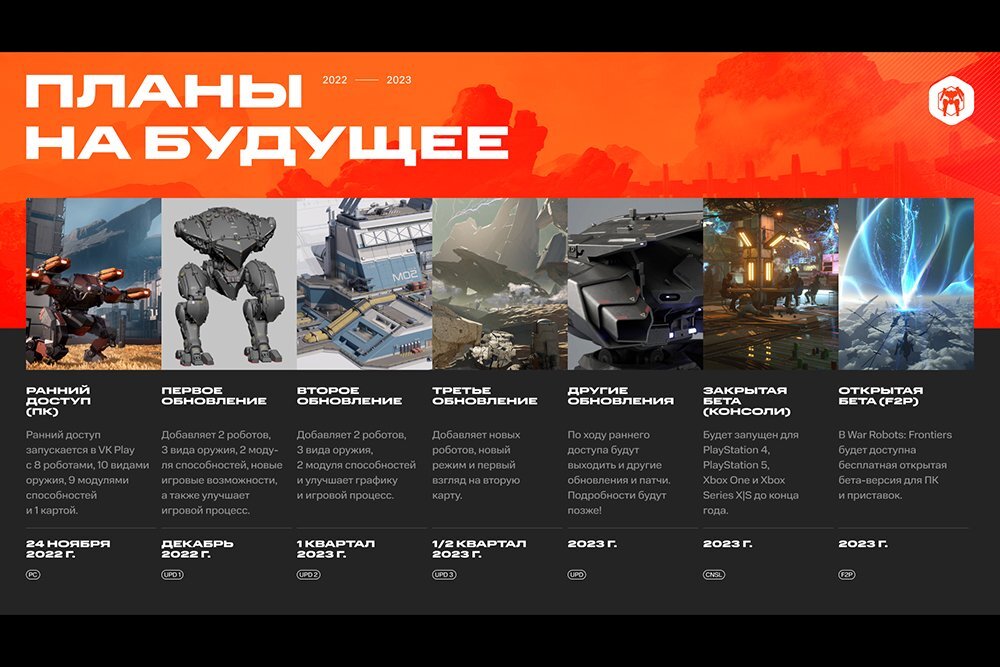Click the 2023 year label in header

click(399, 80)
